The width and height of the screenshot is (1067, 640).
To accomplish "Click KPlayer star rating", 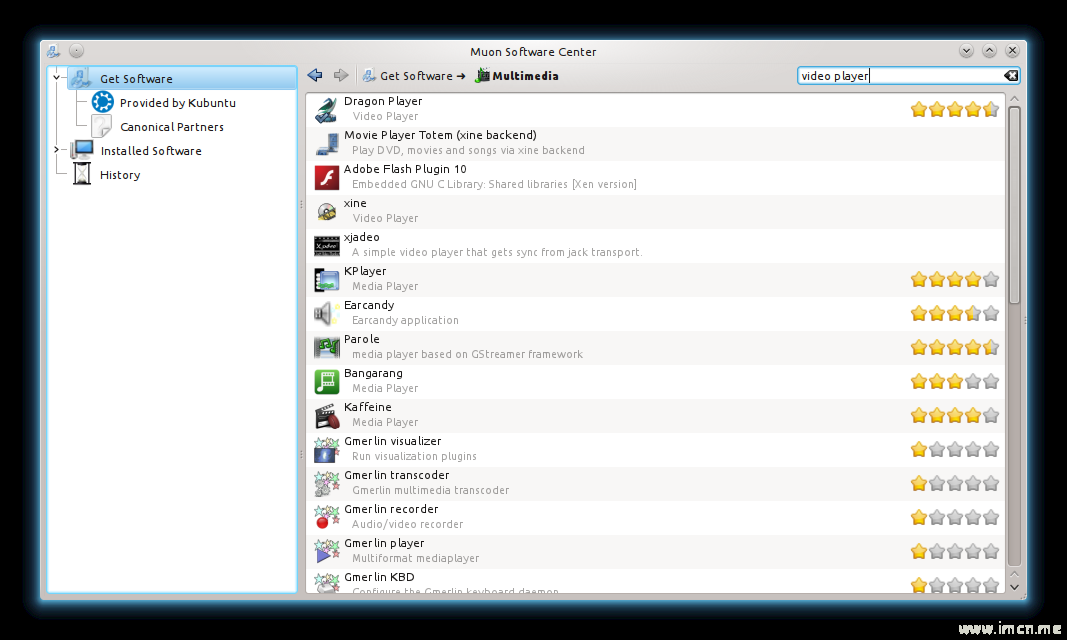I will 955,280.
